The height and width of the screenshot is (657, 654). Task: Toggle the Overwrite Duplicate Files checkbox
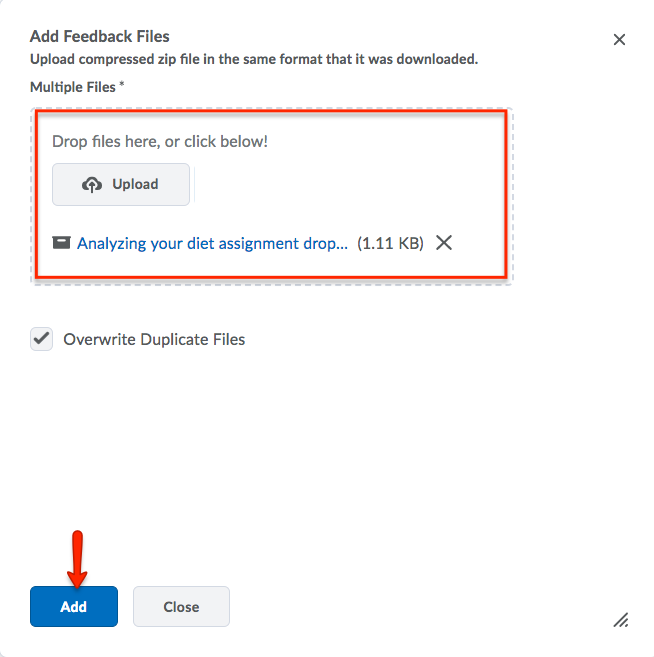42,339
